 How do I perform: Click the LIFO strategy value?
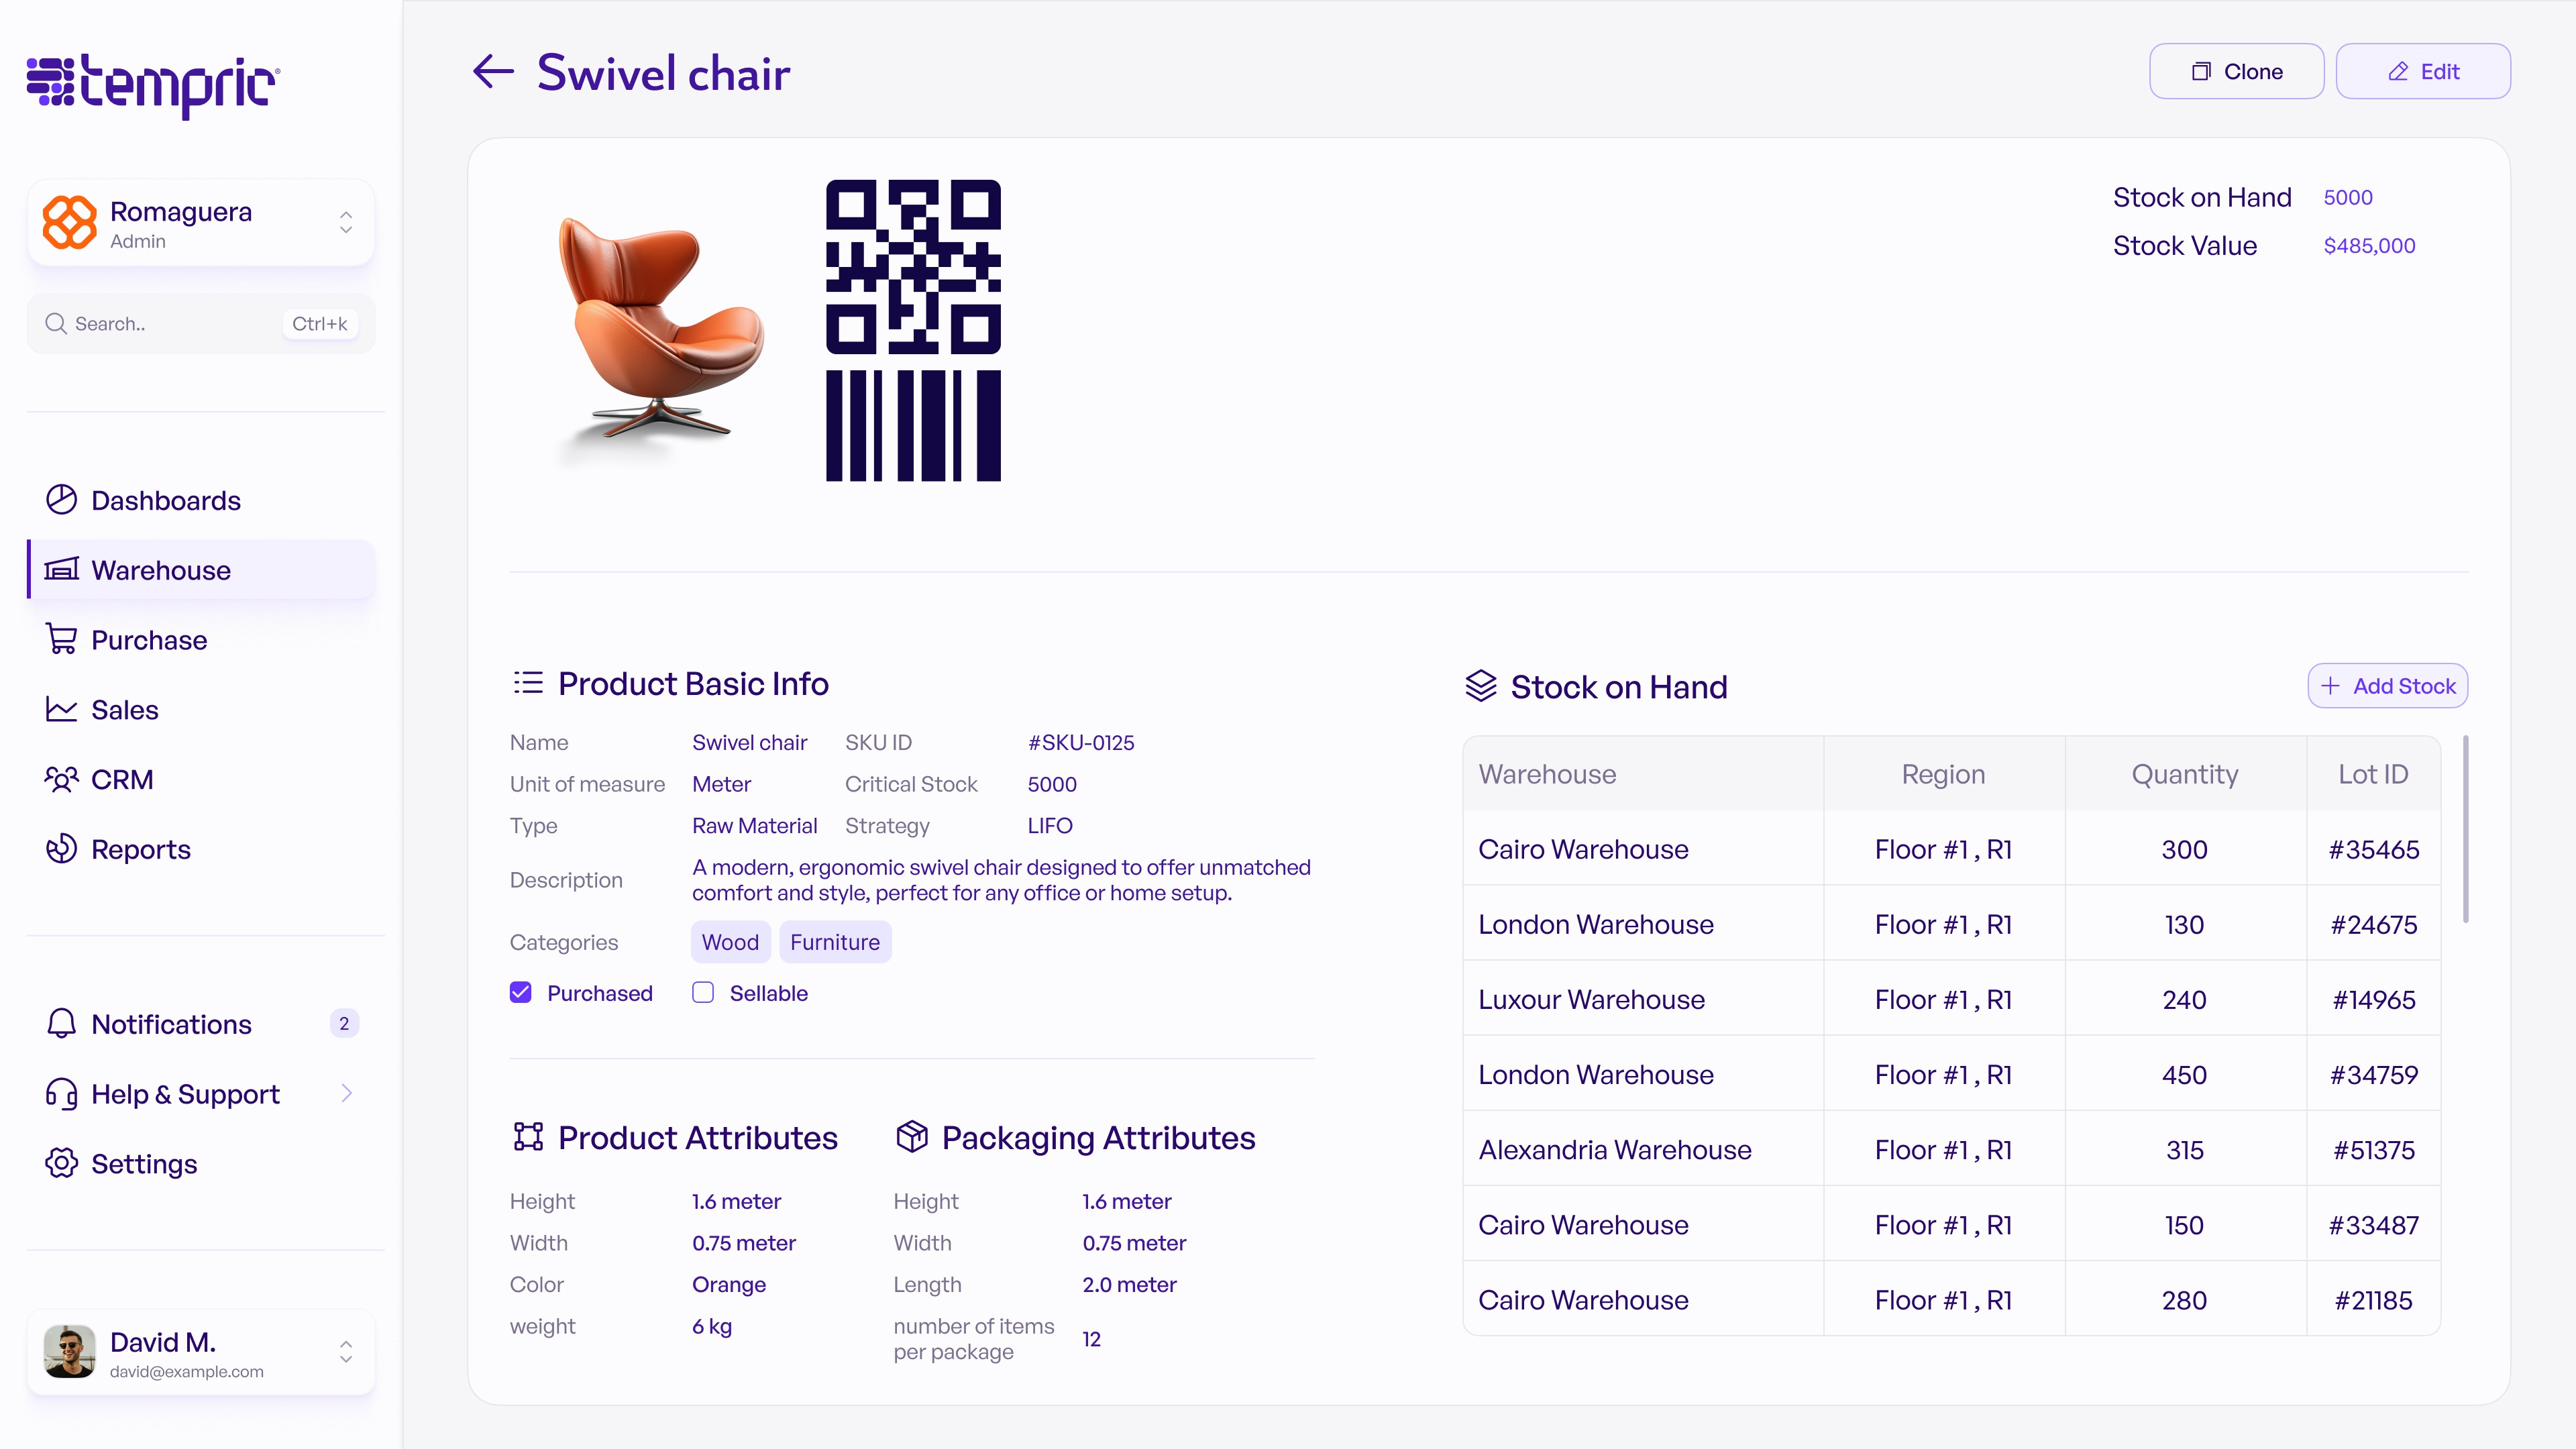click(1050, 826)
